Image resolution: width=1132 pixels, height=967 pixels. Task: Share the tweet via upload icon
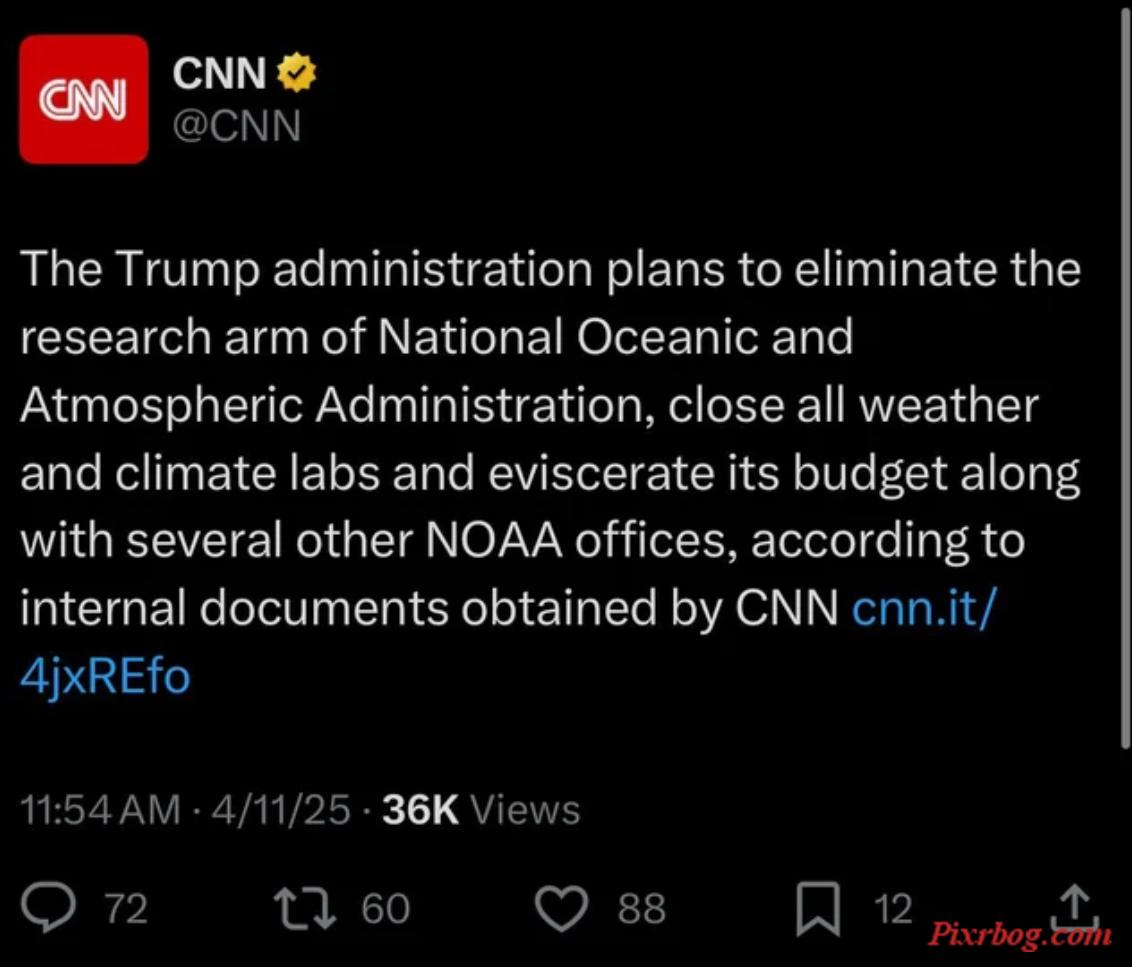1076,907
